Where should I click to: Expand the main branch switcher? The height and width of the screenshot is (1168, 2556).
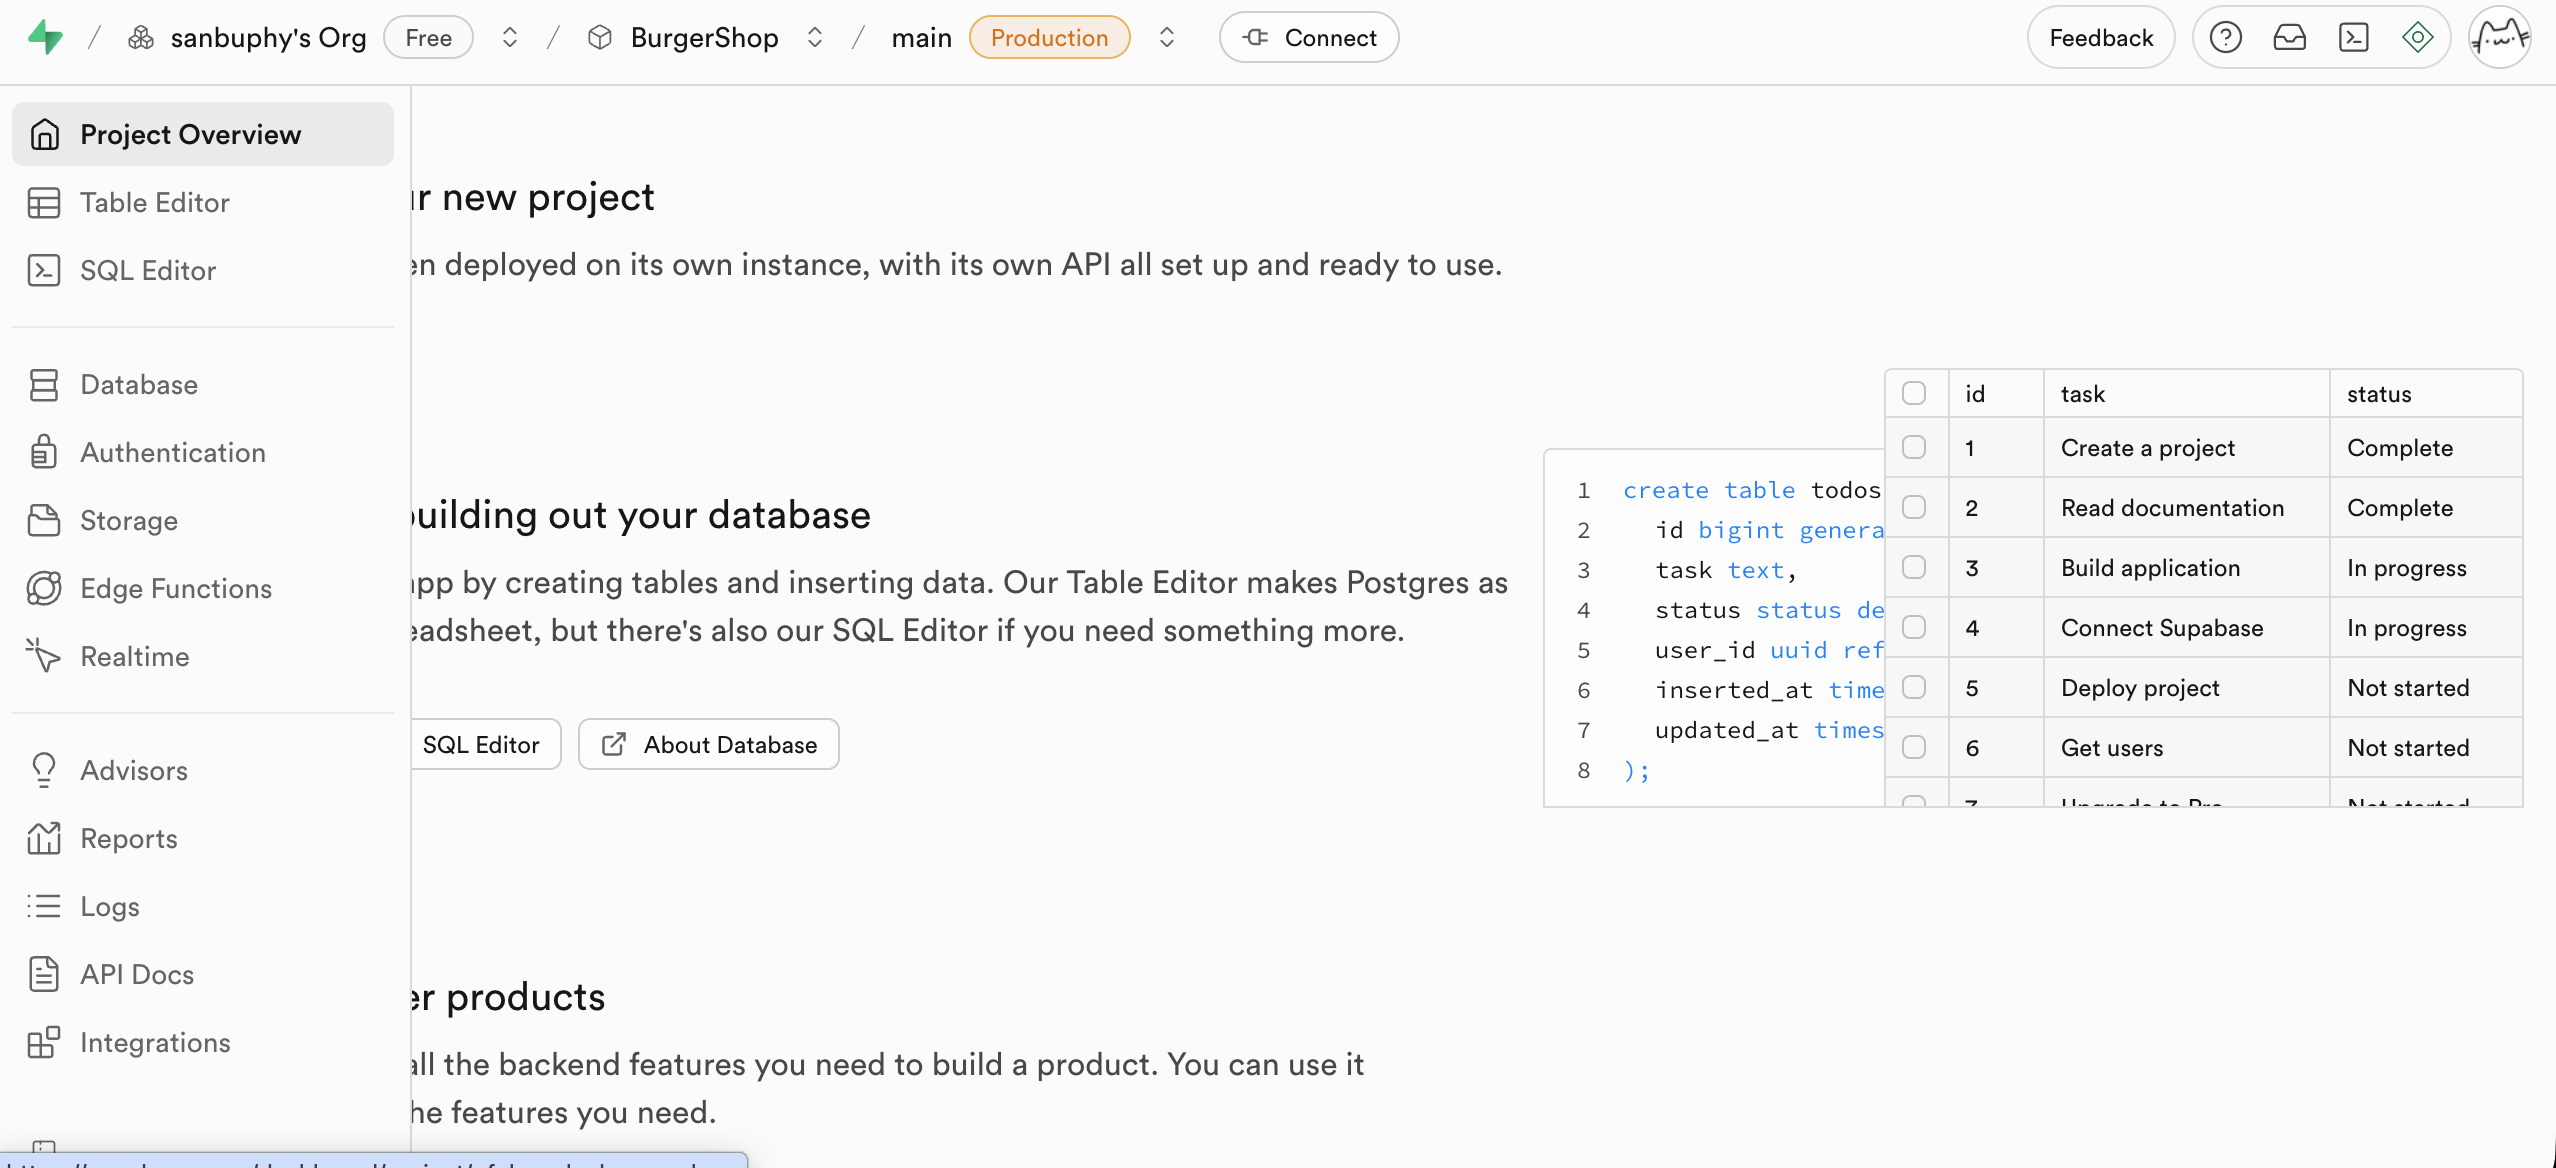pos(1166,38)
